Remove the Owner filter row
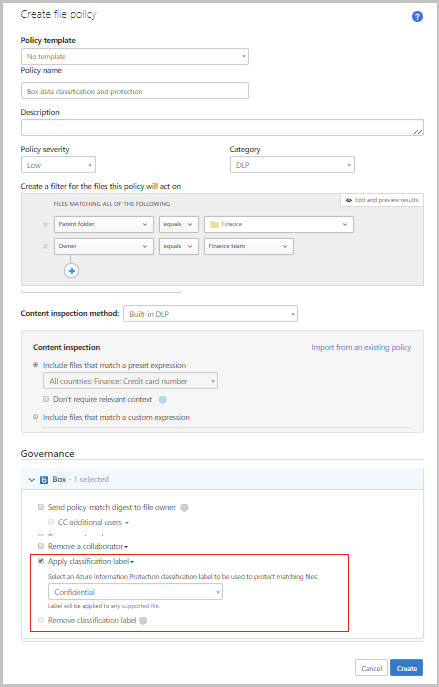This screenshot has width=439, height=687. click(45, 247)
